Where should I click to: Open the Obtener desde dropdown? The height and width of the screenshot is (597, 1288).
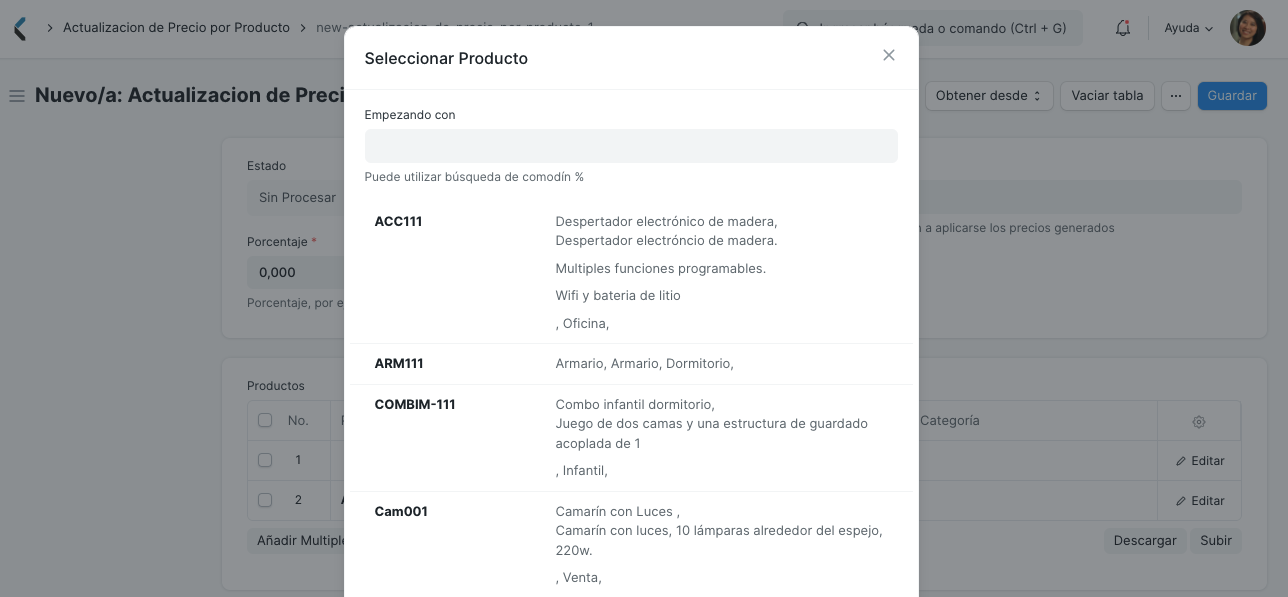pos(988,95)
